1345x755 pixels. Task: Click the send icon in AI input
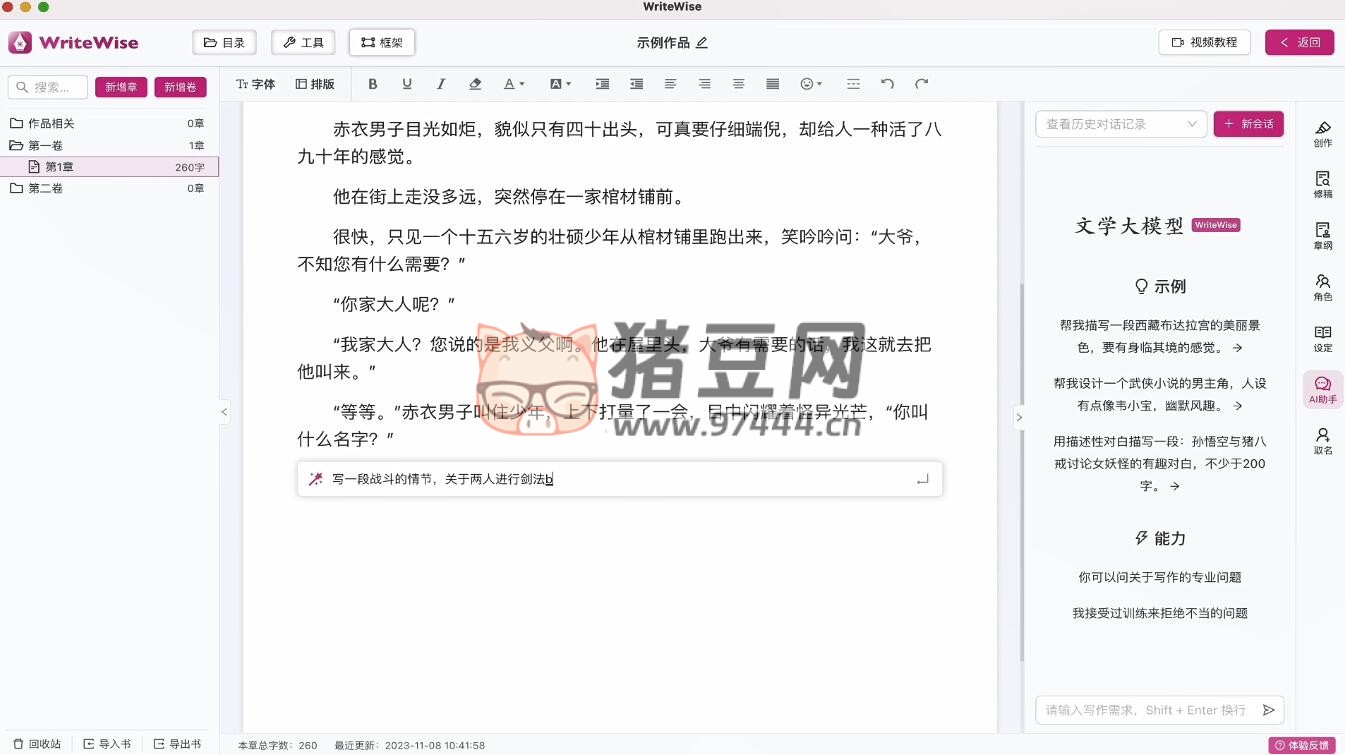(1268, 710)
